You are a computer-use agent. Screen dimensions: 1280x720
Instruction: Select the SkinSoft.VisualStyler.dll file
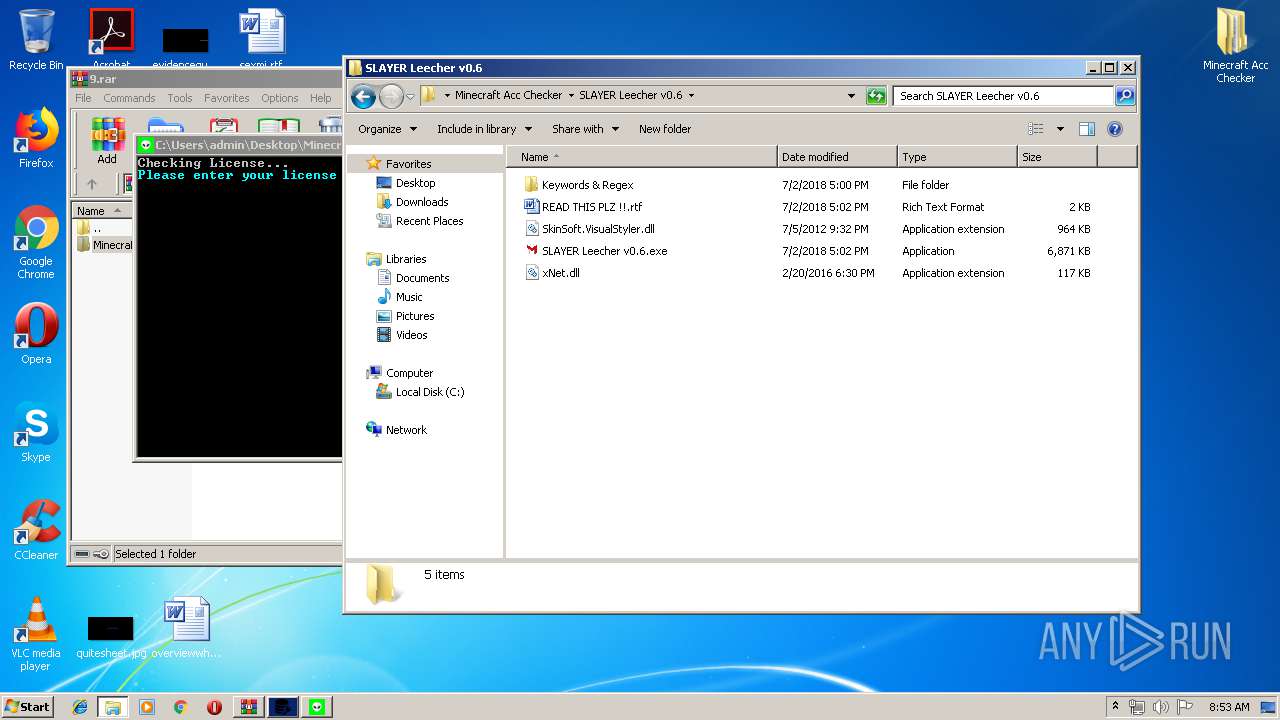tap(598, 229)
